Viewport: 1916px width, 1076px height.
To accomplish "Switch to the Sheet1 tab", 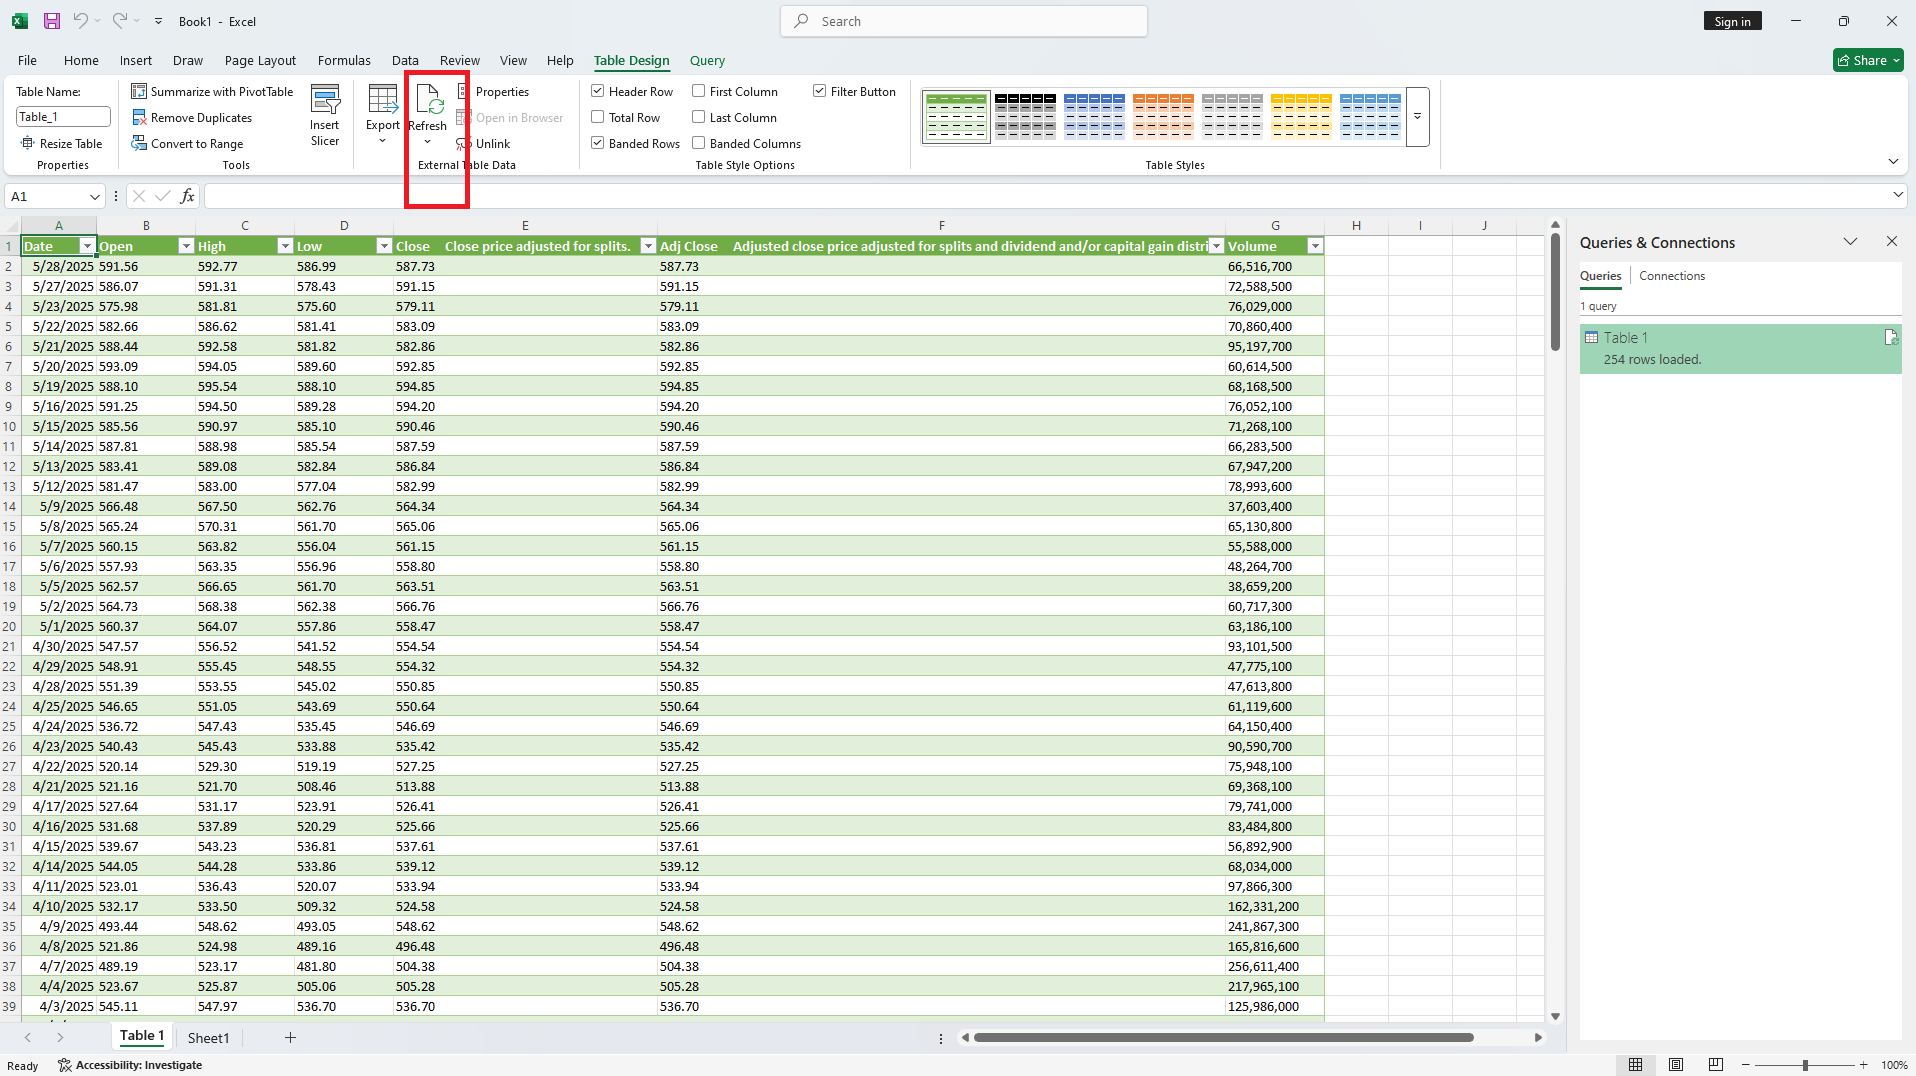I will (x=208, y=1038).
